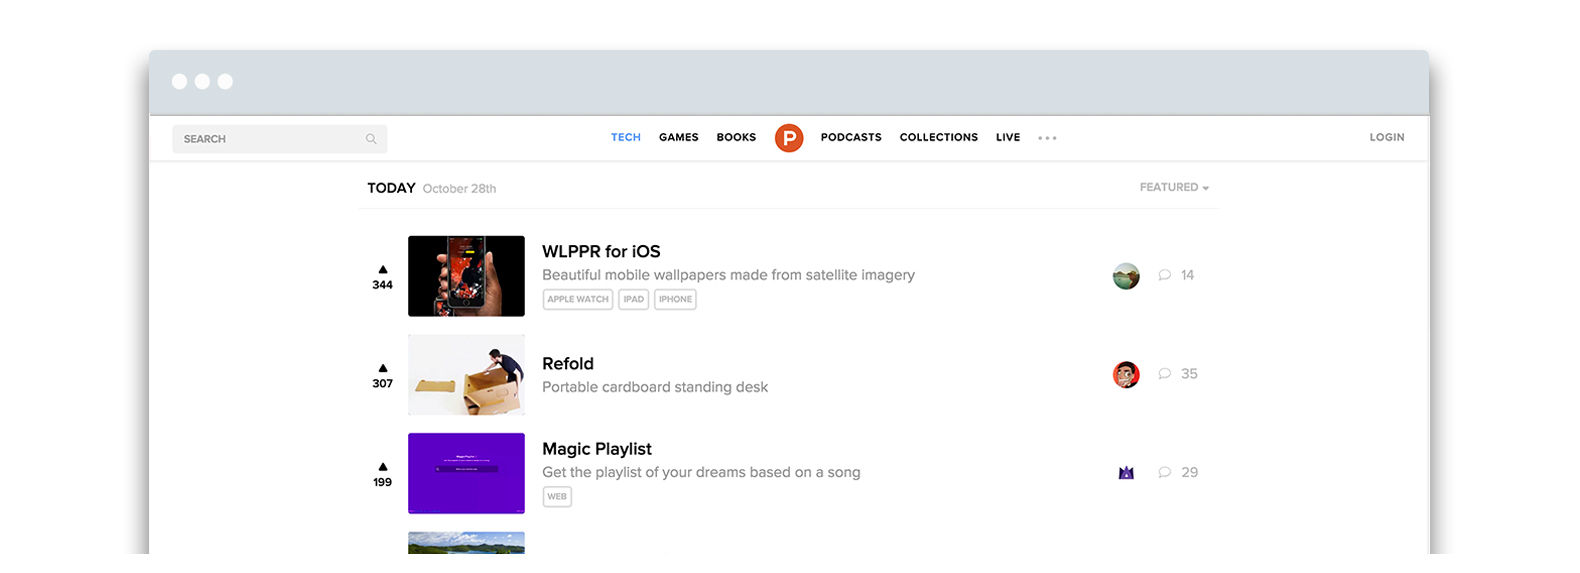Go to Collections

(x=939, y=137)
